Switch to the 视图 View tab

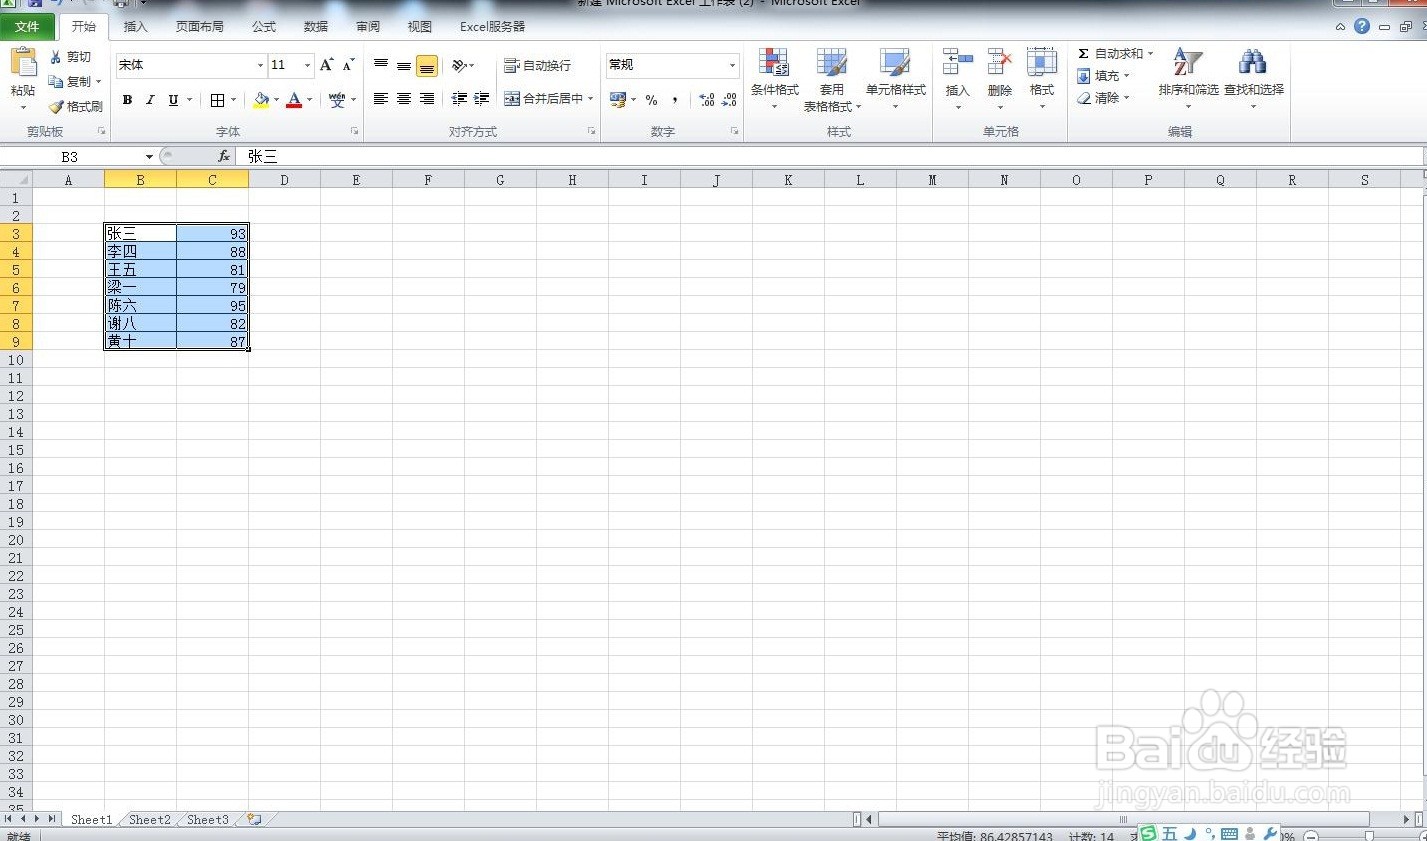click(420, 27)
